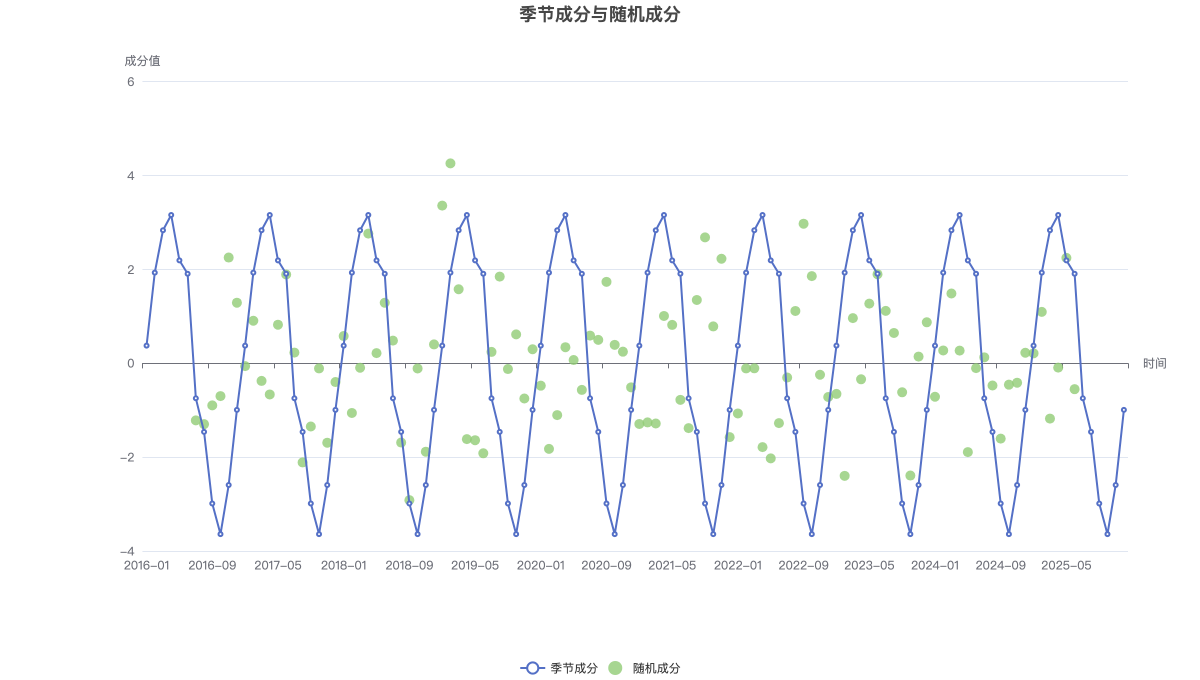Screen dimensions: 1200x680
Task: Toggle the 随机成分 legend entry
Action: click(x=644, y=668)
